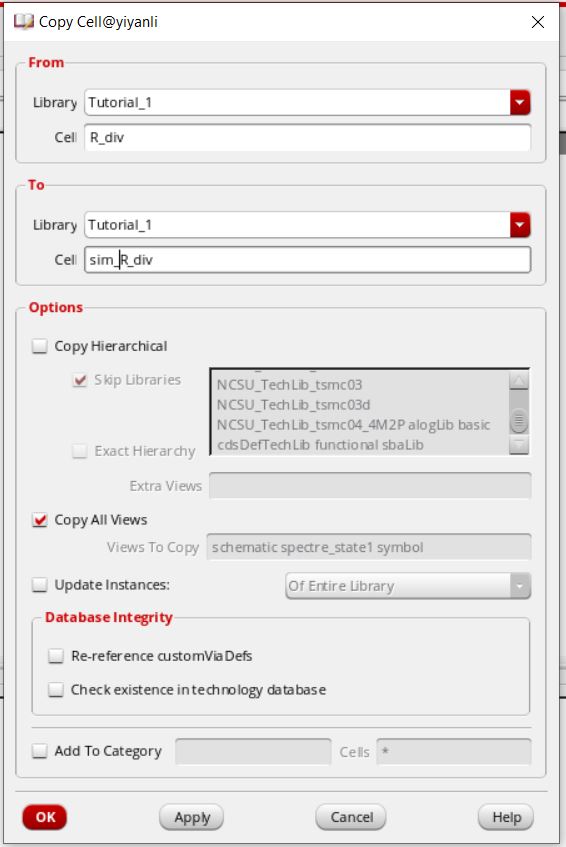Click the OK button

(45, 817)
